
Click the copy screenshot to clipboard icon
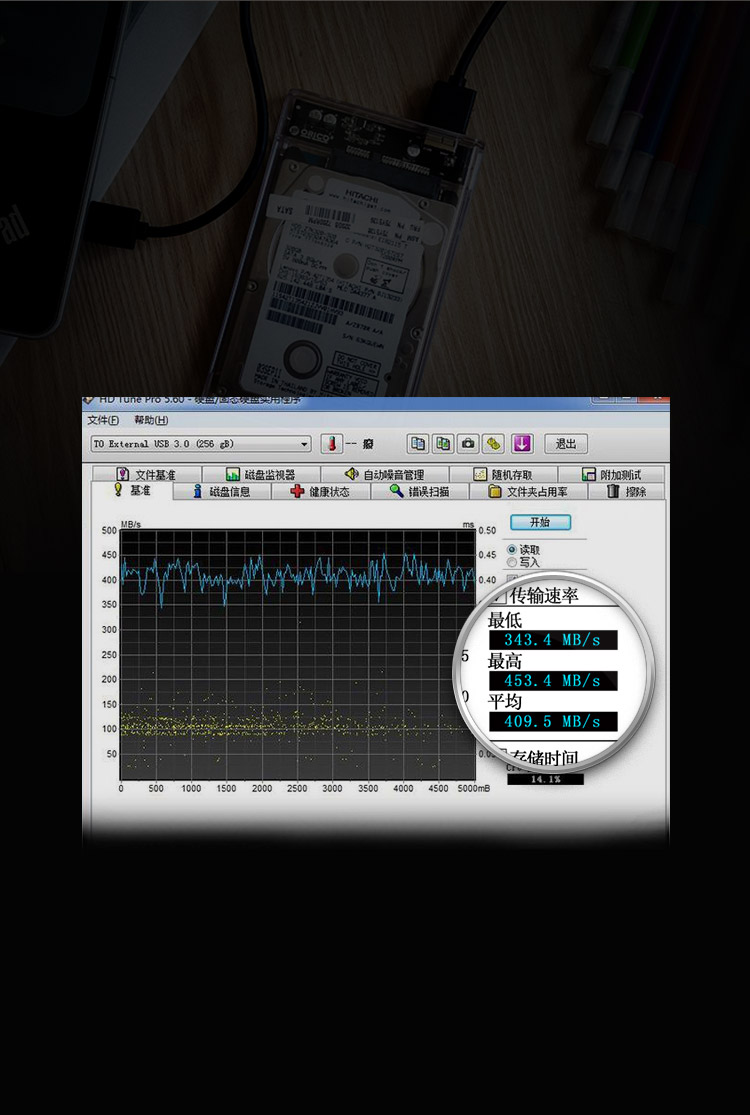click(443, 444)
